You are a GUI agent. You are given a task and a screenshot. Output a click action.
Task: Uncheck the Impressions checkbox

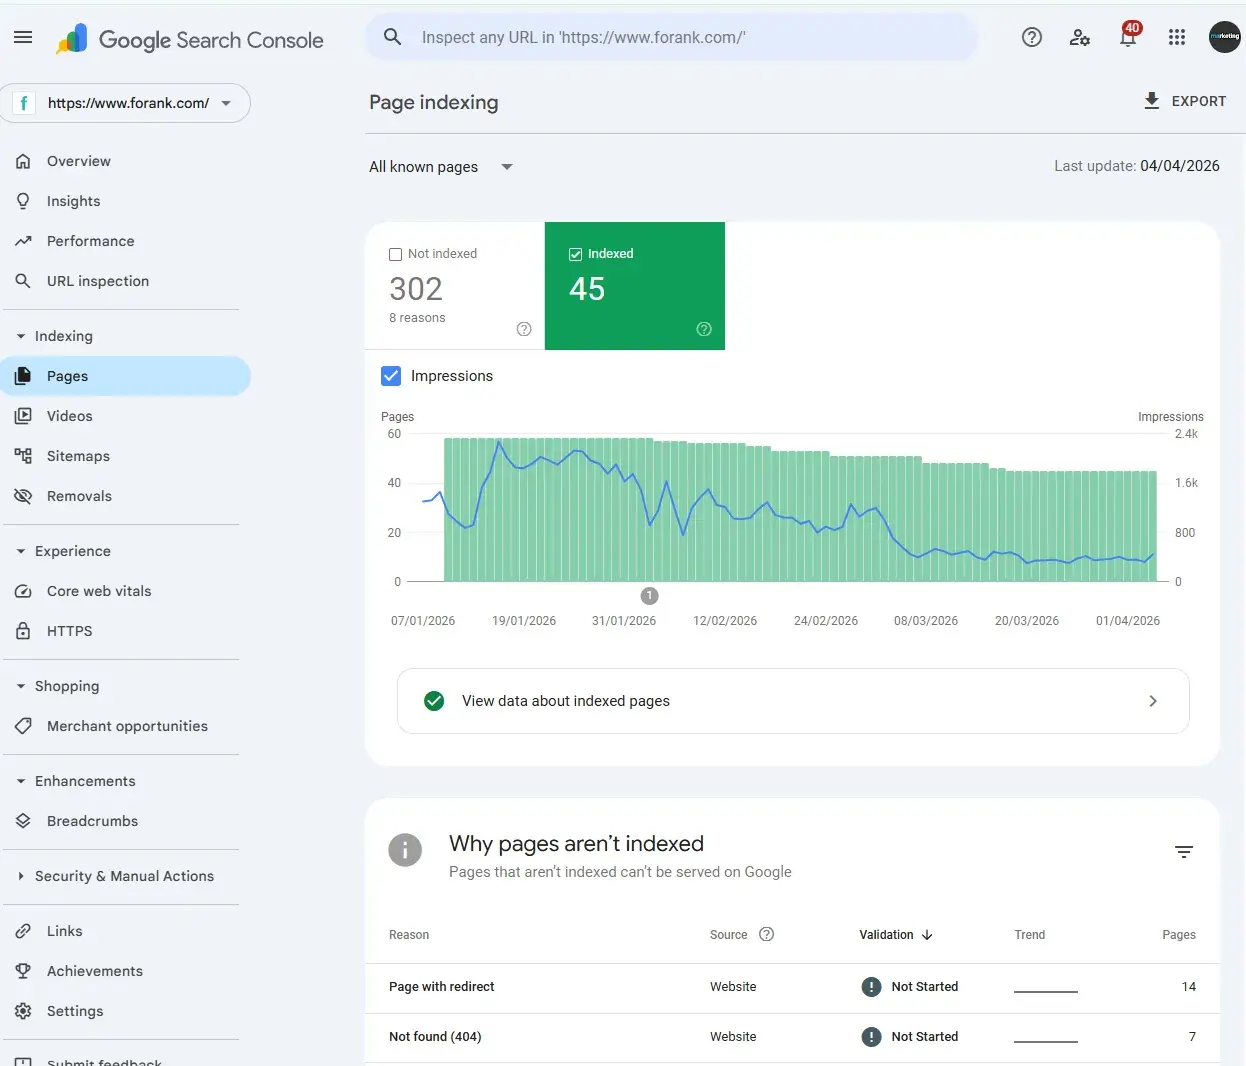click(x=391, y=376)
